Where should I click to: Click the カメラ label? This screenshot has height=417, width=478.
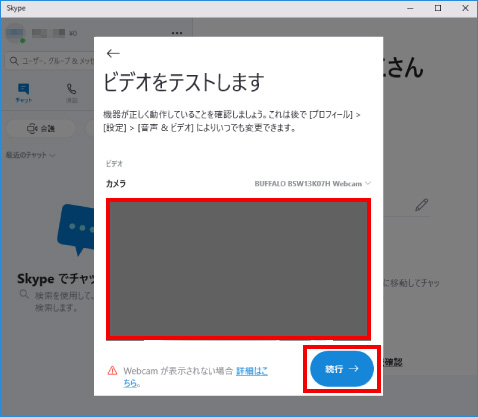pyautogui.click(x=116, y=184)
